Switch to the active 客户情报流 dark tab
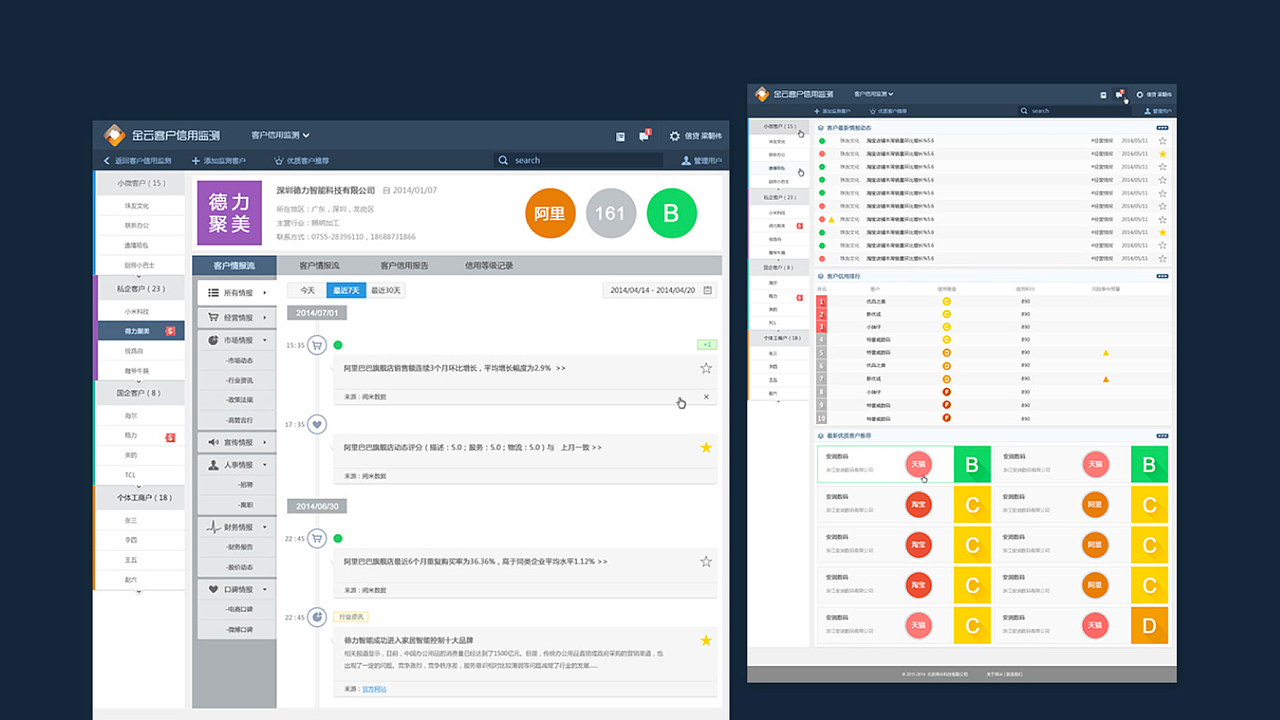Viewport: 1280px width, 720px height. 234,266
